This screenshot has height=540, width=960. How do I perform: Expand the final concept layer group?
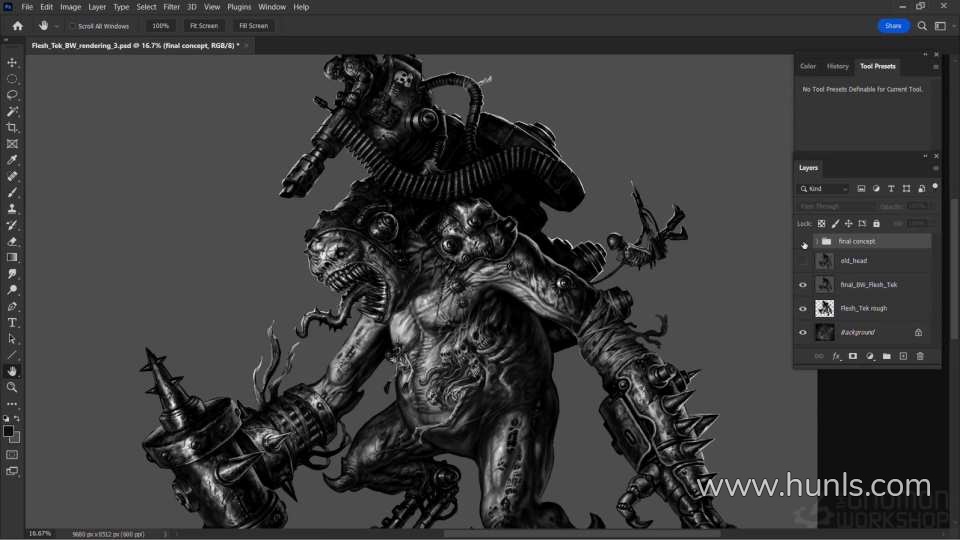tap(816, 242)
